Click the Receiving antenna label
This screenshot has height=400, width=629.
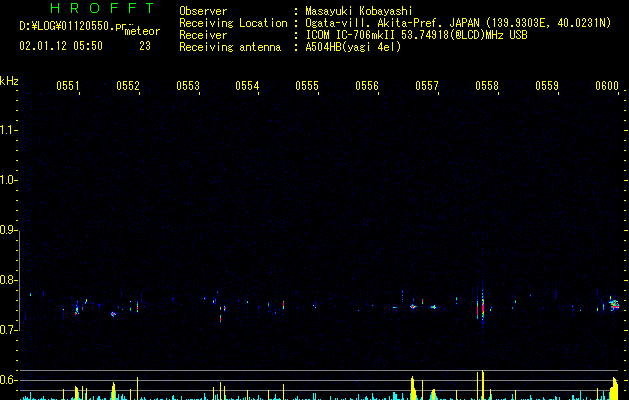click(x=230, y=47)
